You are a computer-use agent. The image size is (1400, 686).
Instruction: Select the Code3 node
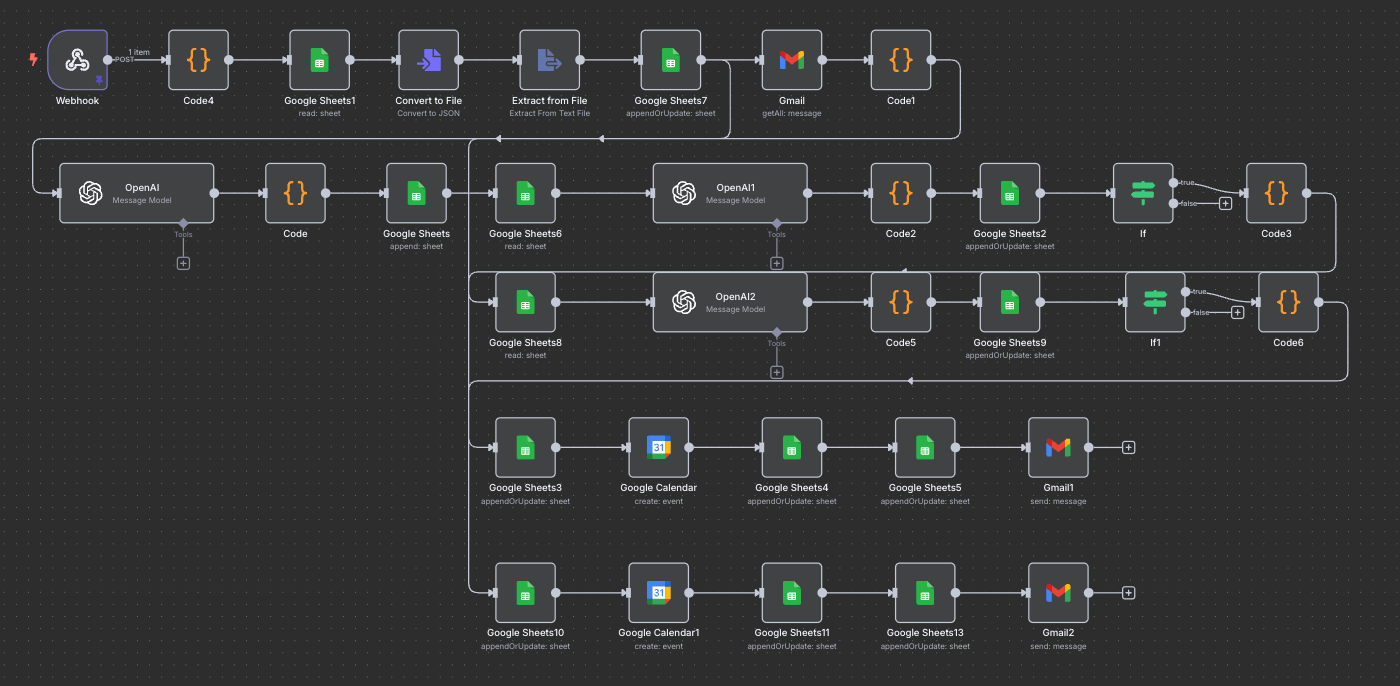[1276, 193]
